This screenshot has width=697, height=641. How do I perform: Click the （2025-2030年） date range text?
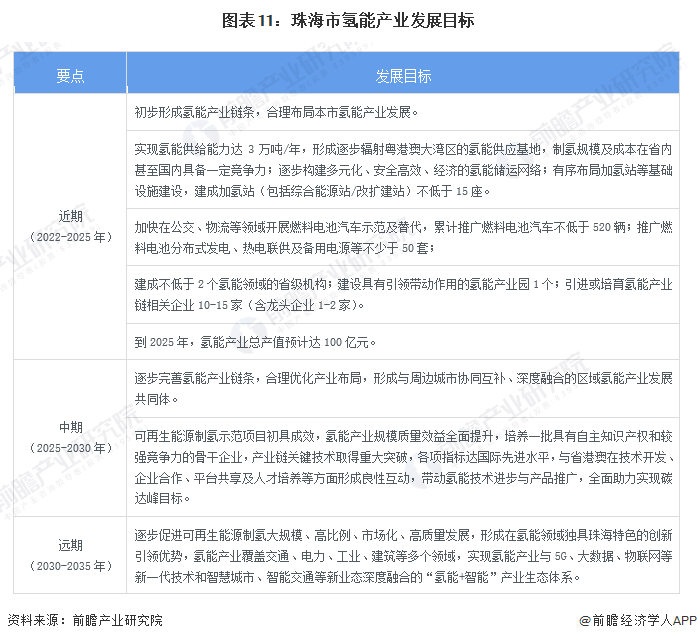(x=70, y=447)
